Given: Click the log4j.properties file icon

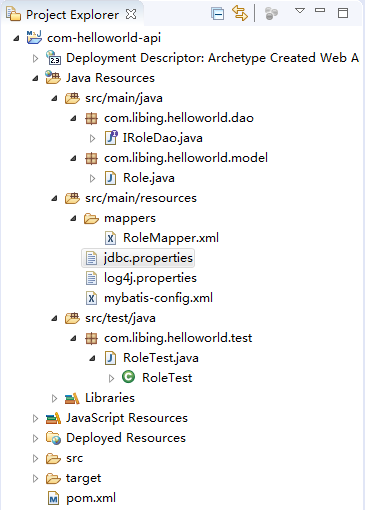Looking at the screenshot, I should click(91, 278).
